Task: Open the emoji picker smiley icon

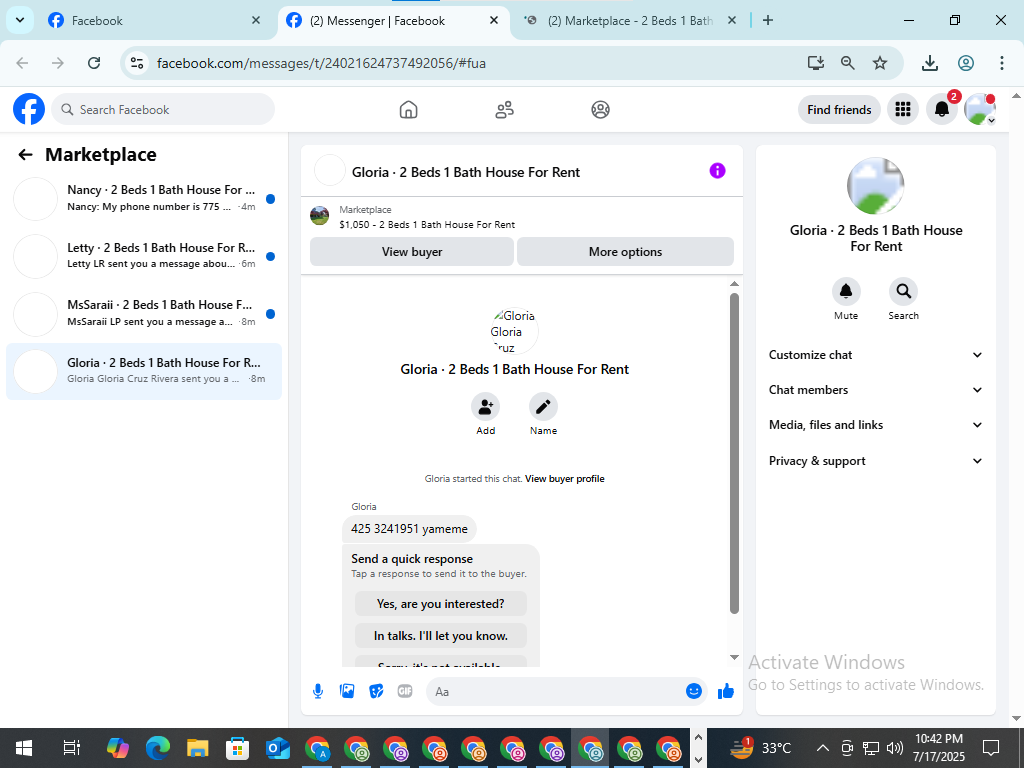Action: tap(694, 691)
